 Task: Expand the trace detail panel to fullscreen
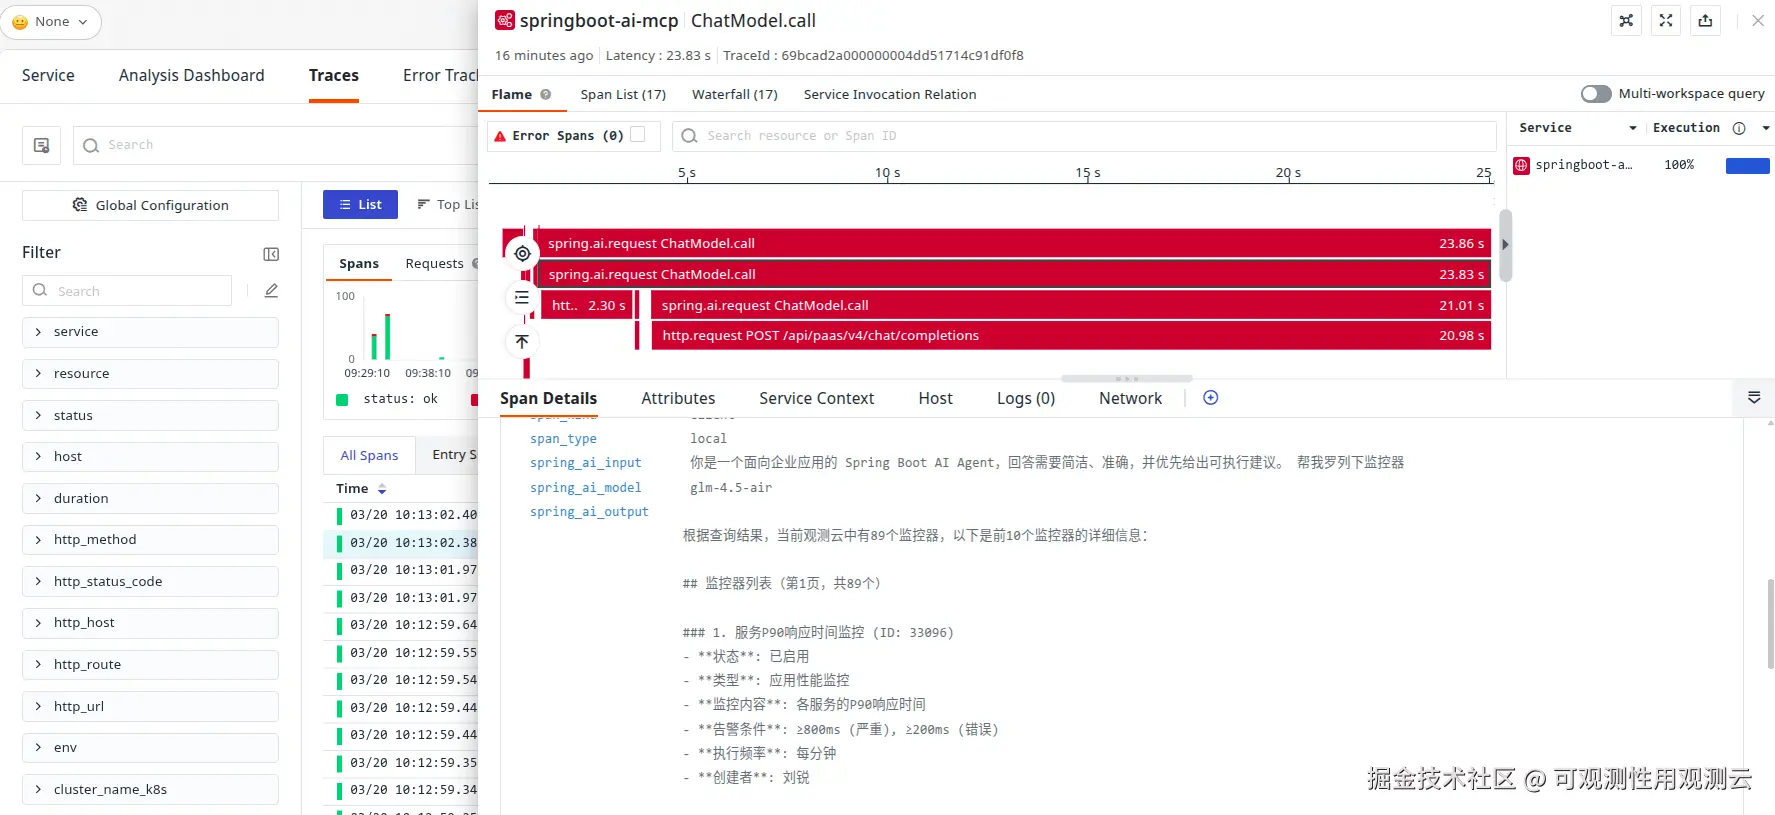pyautogui.click(x=1666, y=21)
